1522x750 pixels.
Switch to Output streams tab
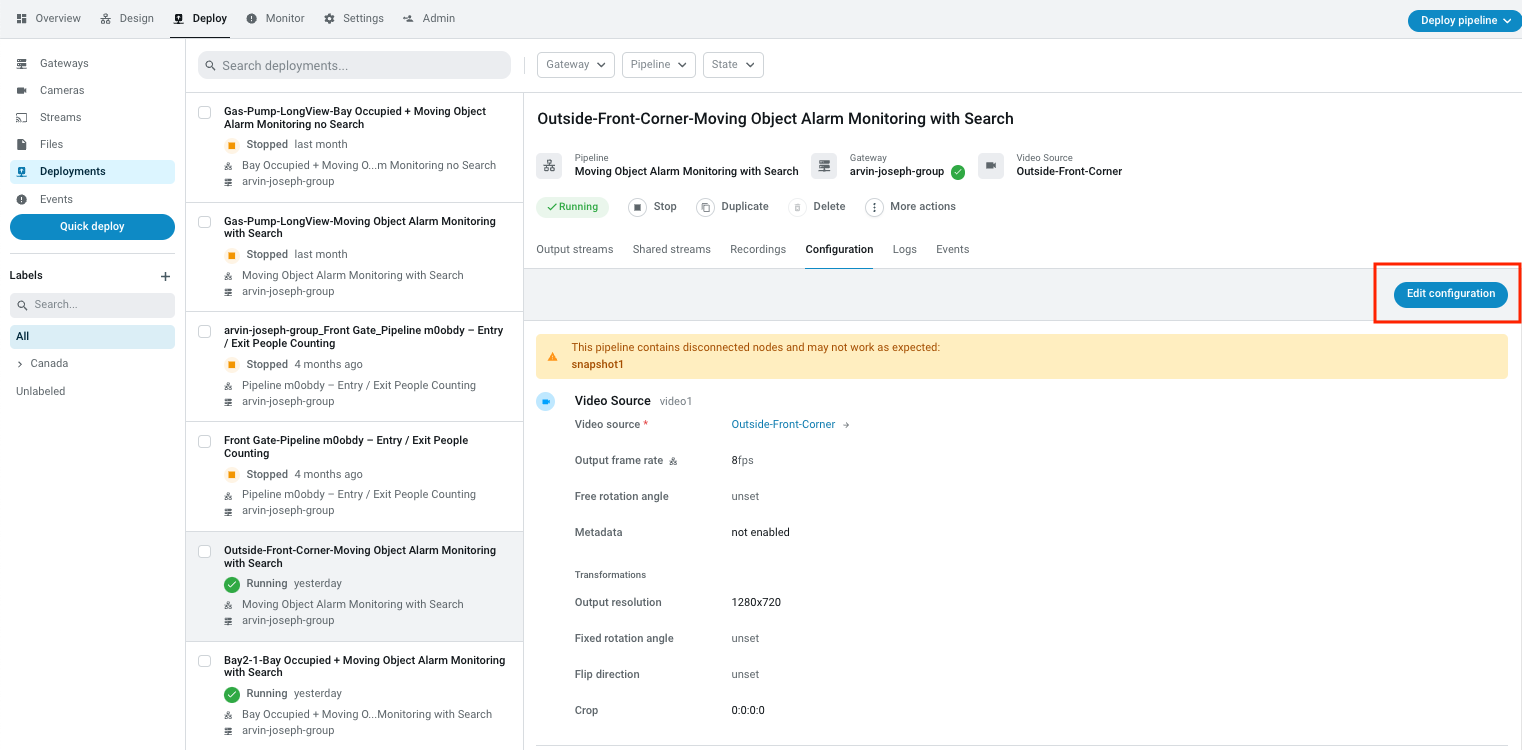click(x=575, y=249)
